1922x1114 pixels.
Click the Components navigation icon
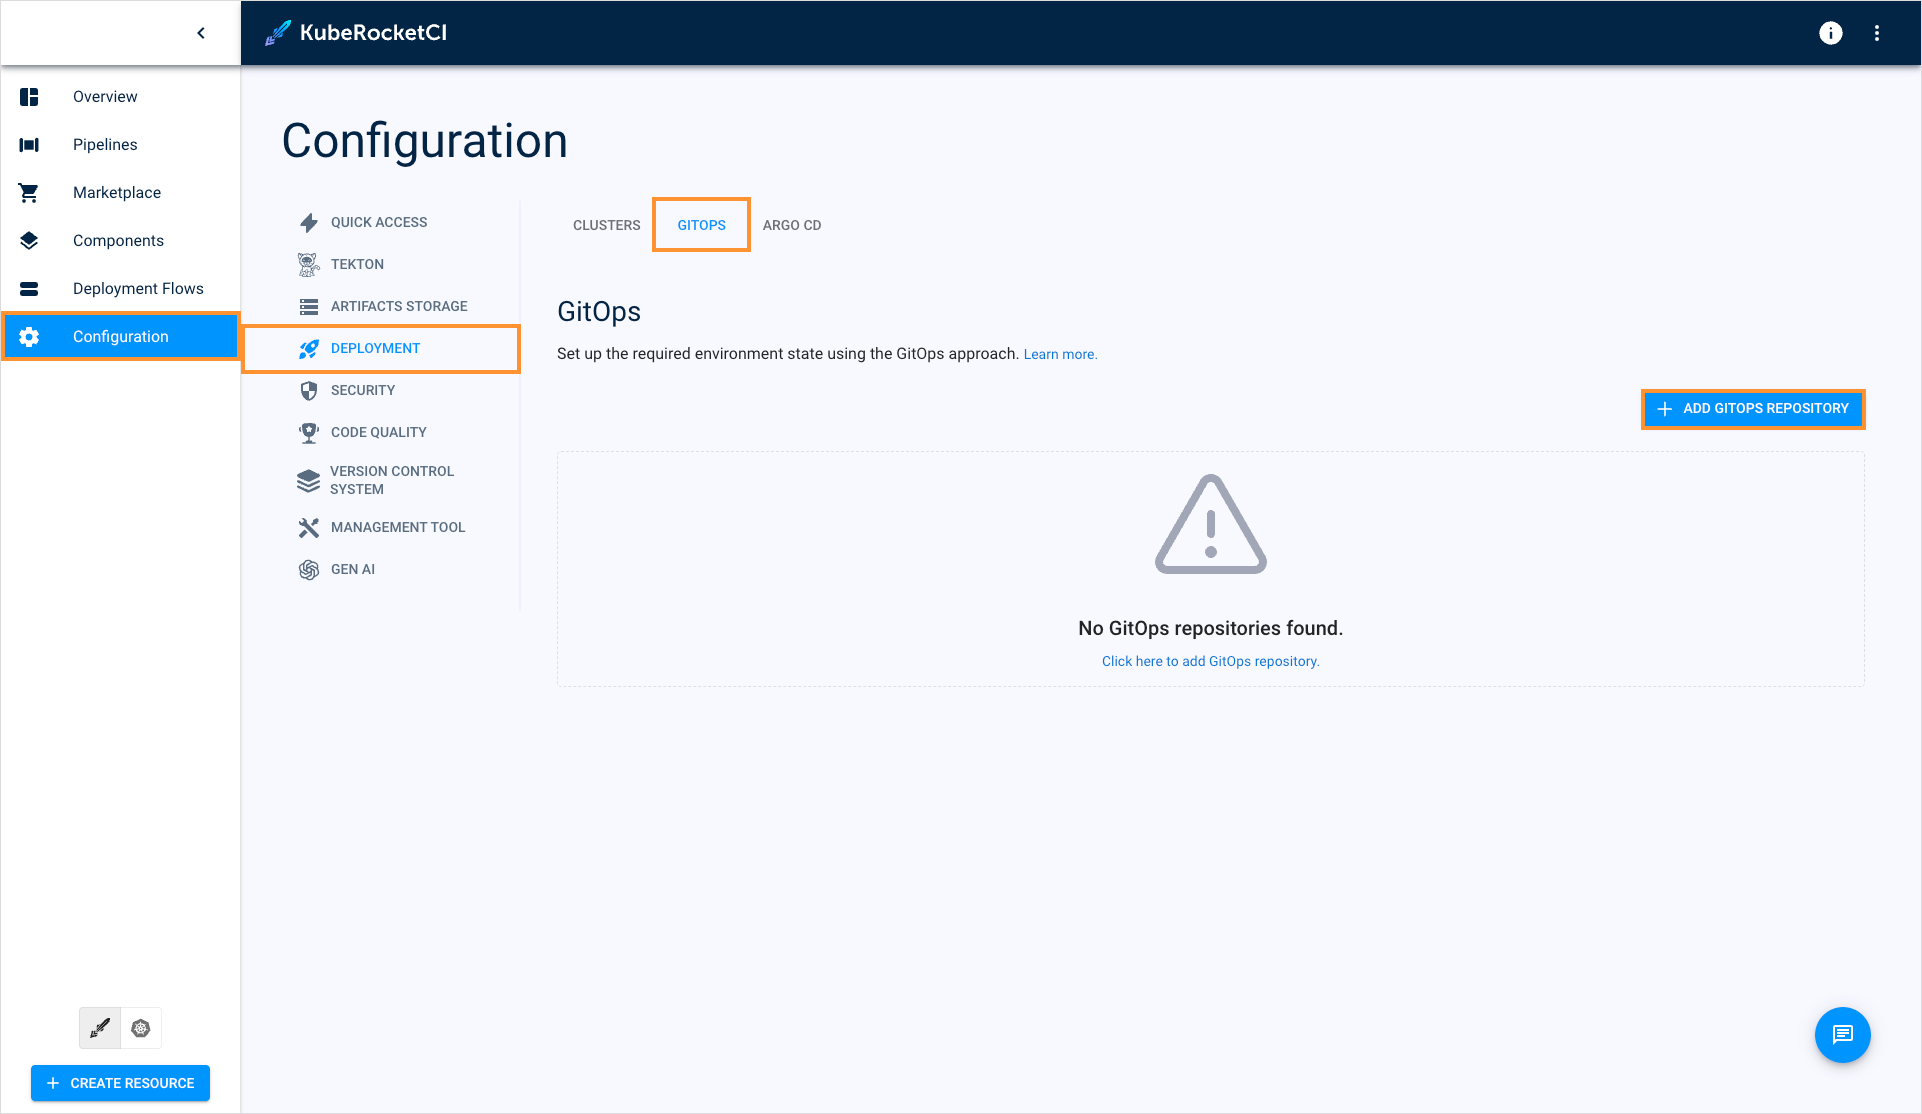click(27, 240)
